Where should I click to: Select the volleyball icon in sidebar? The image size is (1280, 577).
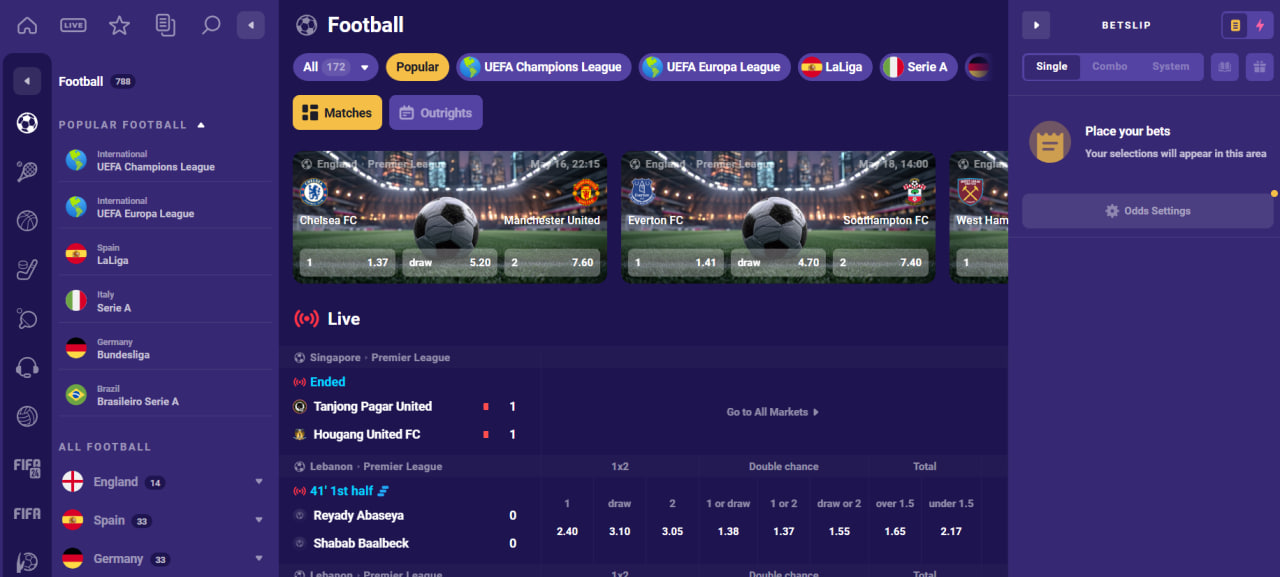pyautogui.click(x=27, y=416)
